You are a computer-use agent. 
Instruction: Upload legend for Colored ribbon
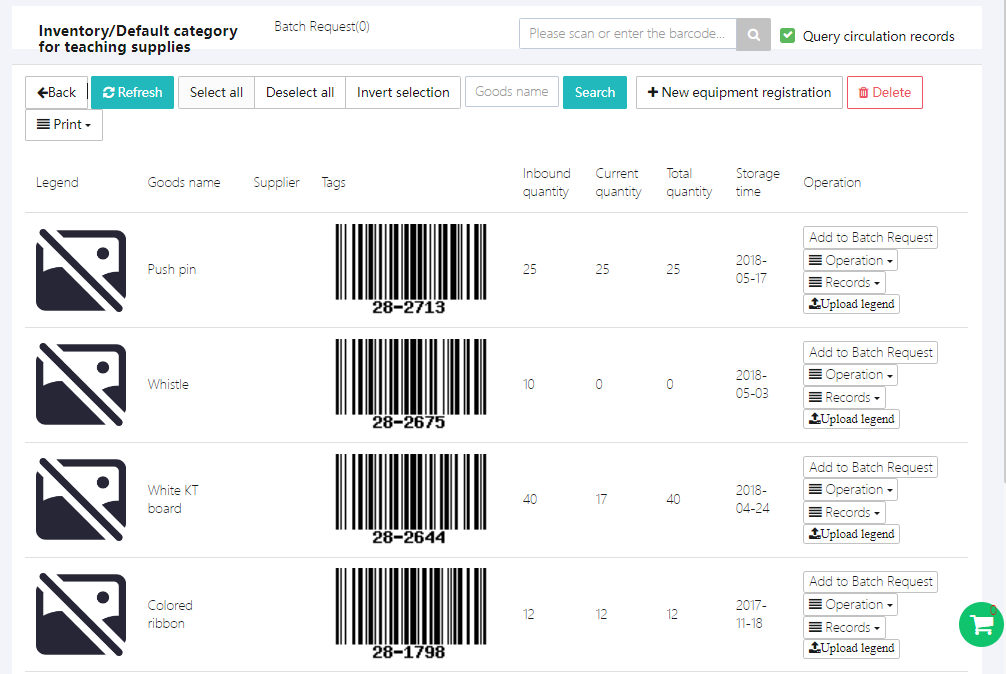click(851, 648)
